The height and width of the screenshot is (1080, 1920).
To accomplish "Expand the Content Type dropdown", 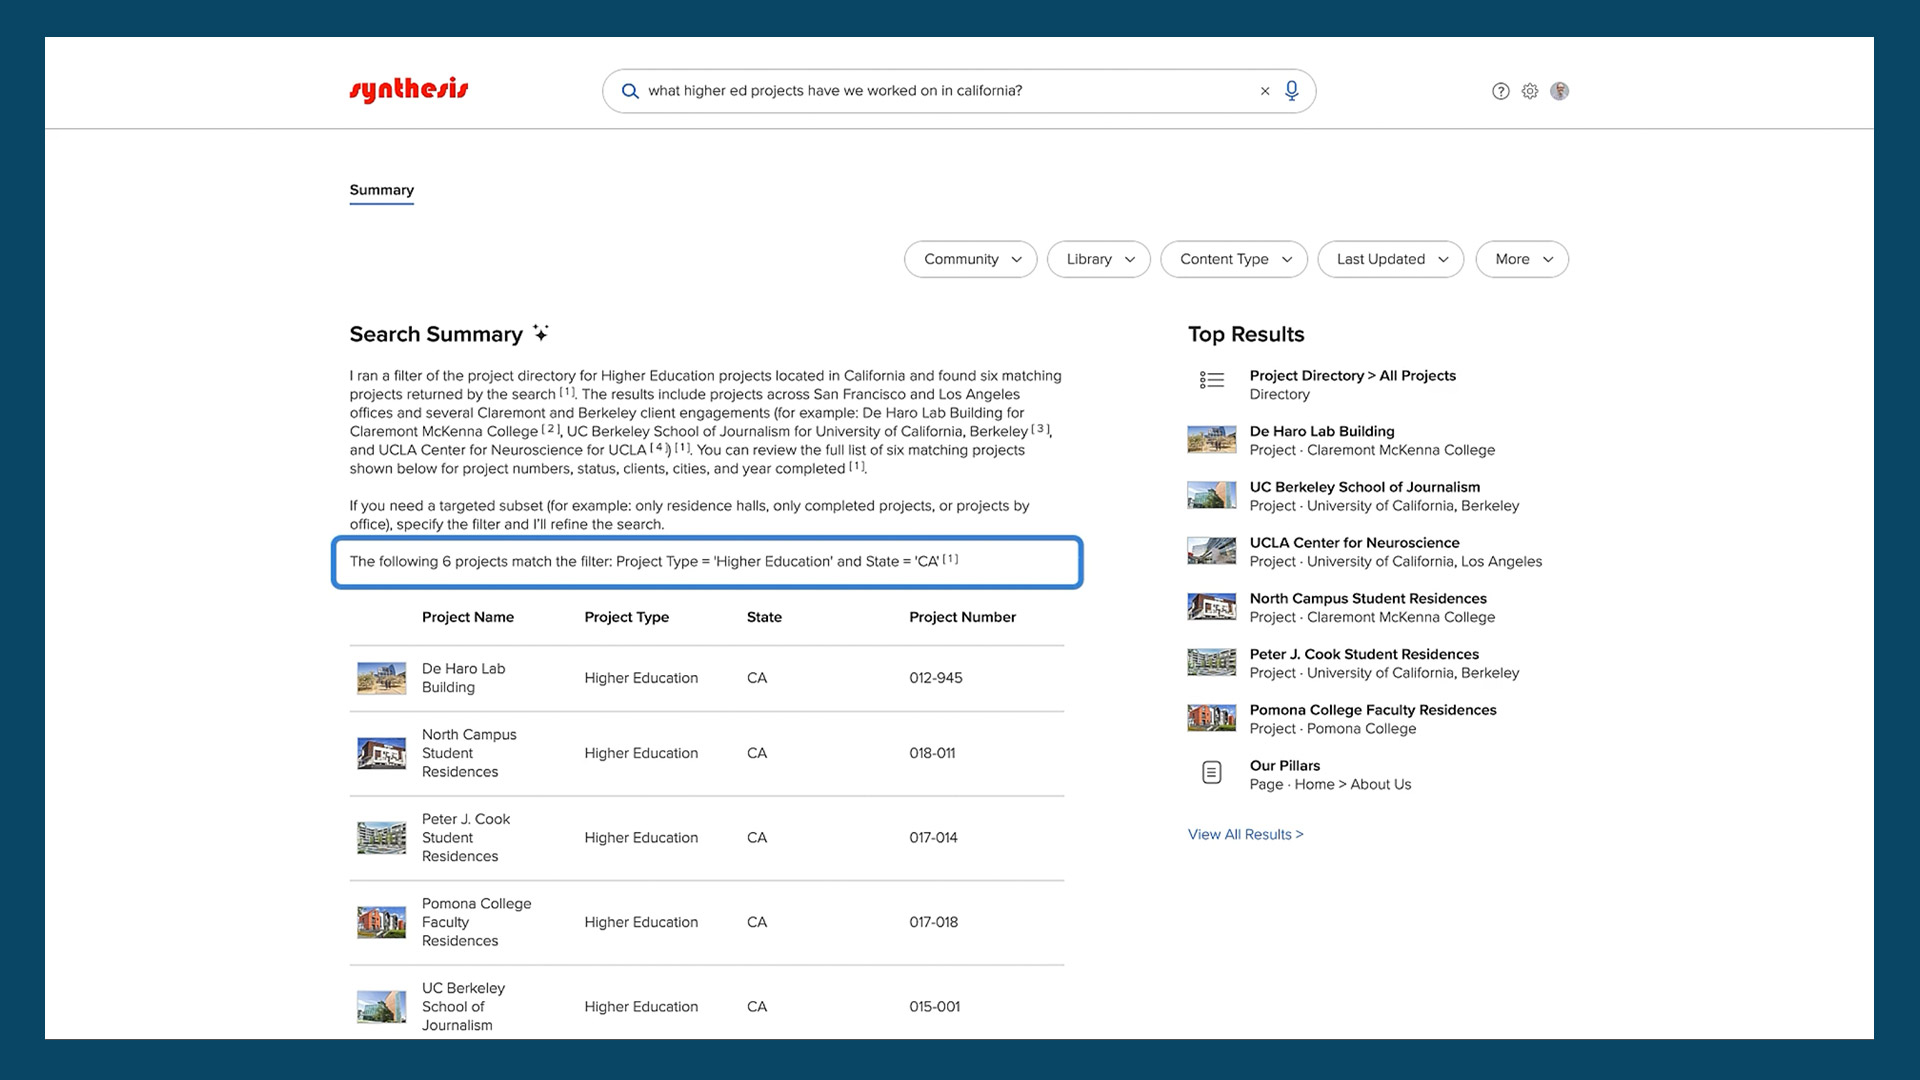I will click(1233, 259).
